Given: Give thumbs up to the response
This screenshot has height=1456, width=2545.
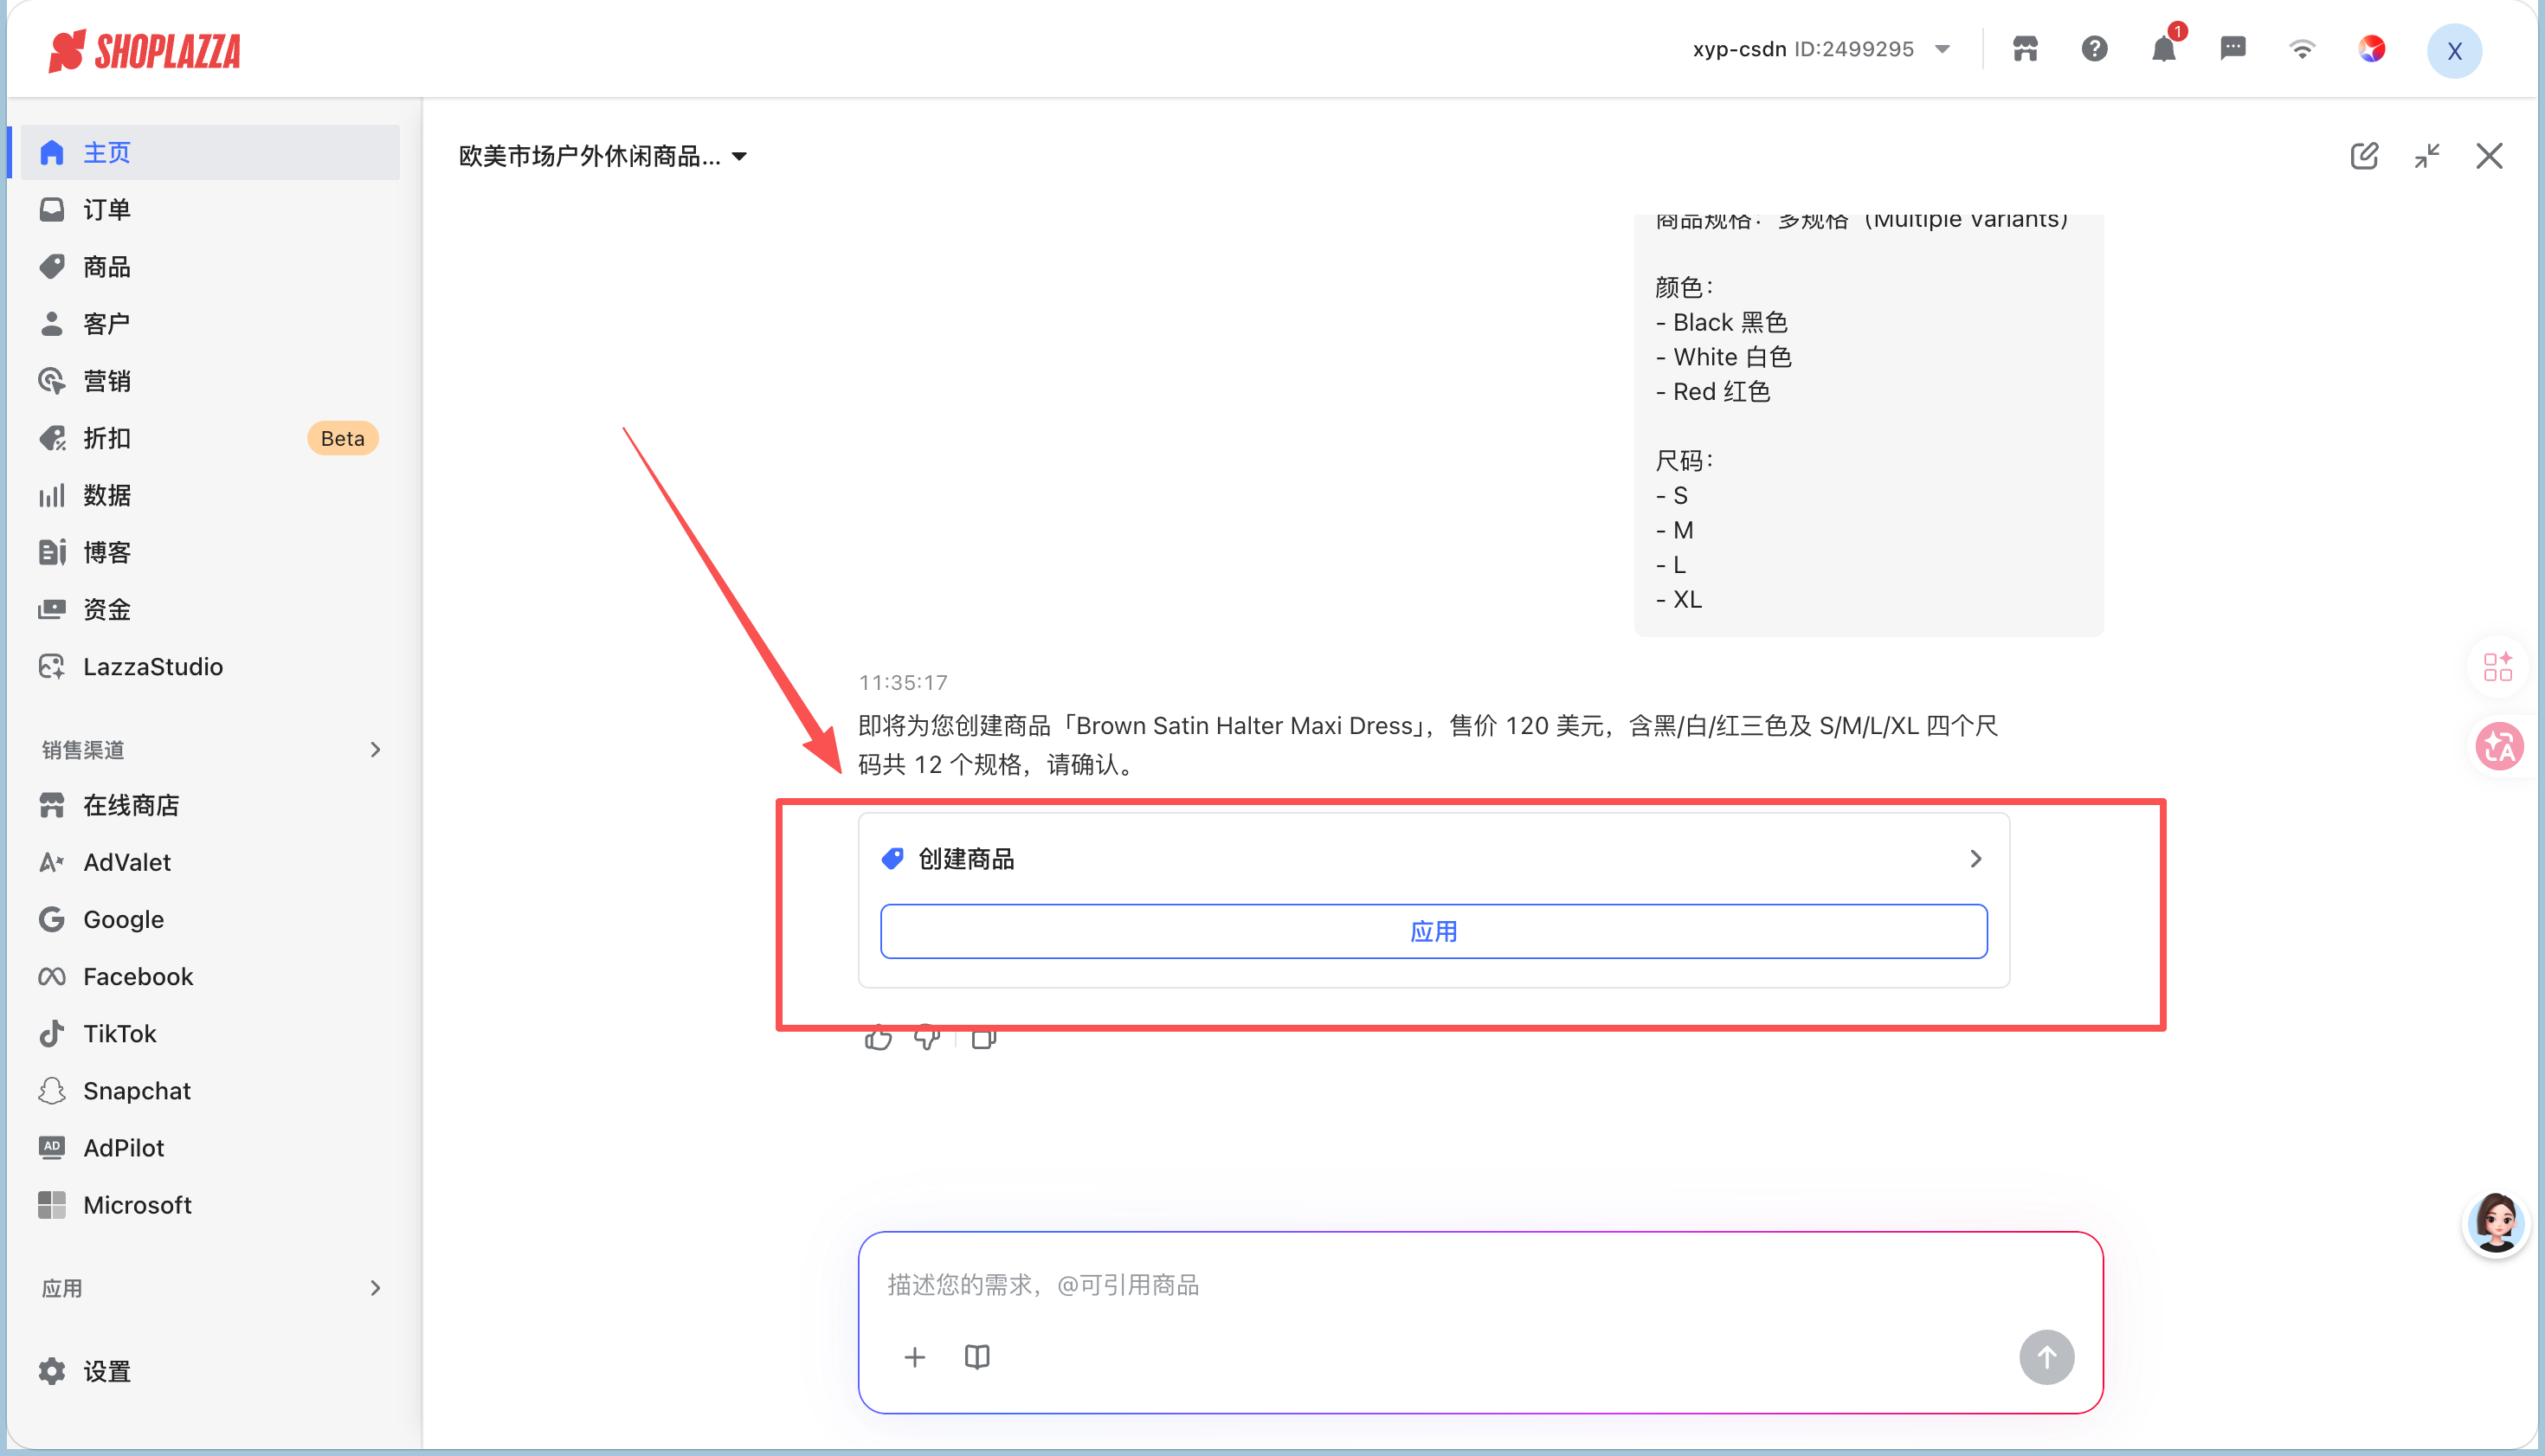Looking at the screenshot, I should point(878,1040).
